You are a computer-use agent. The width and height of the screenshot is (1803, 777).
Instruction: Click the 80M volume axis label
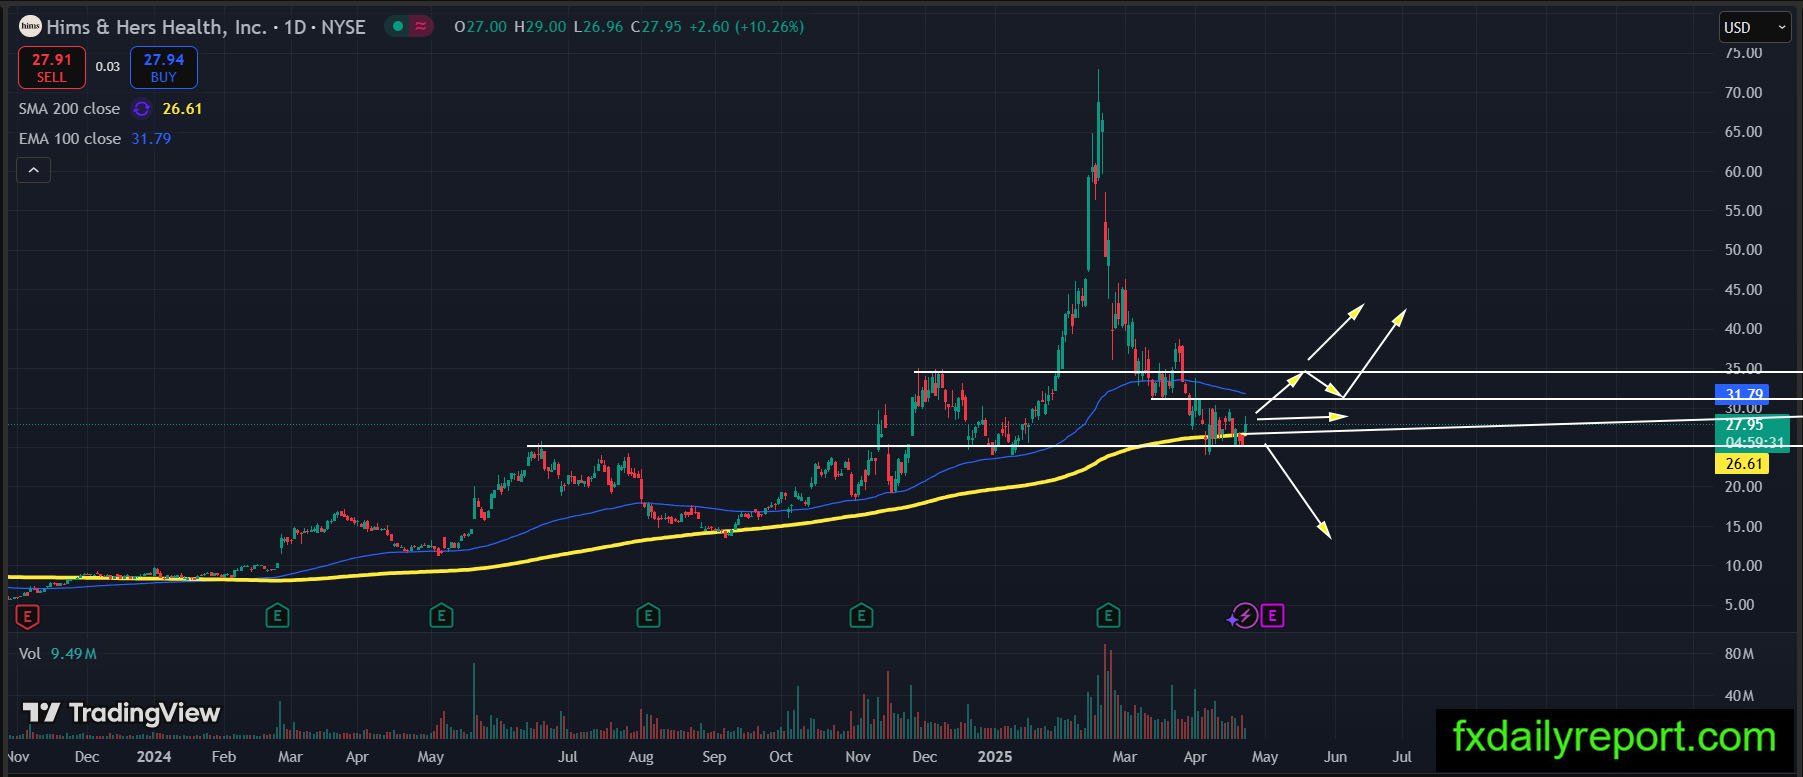tap(1739, 654)
